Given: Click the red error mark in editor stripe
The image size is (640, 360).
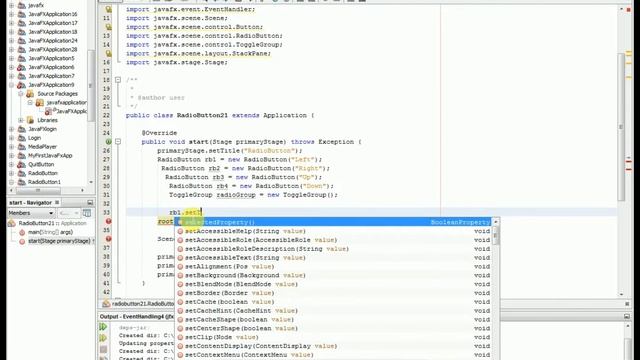Looking at the screenshot, I should click(629, 162).
